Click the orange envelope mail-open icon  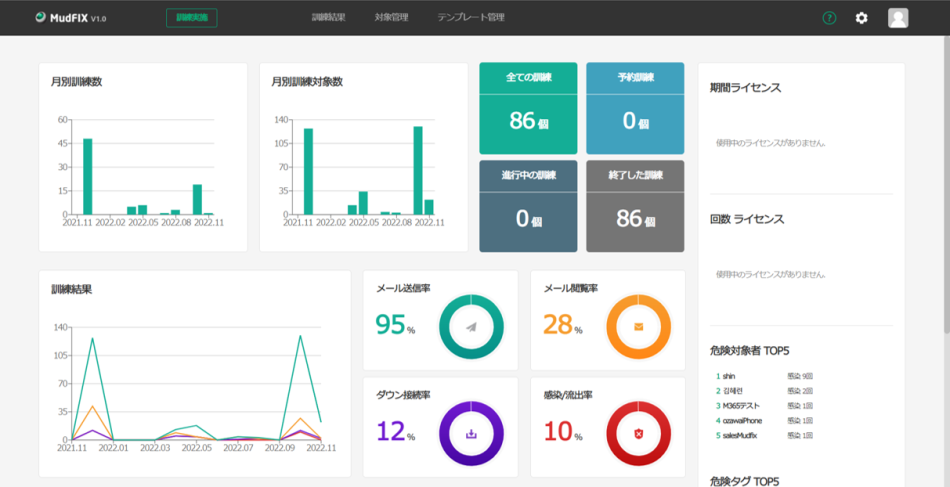[638, 326]
